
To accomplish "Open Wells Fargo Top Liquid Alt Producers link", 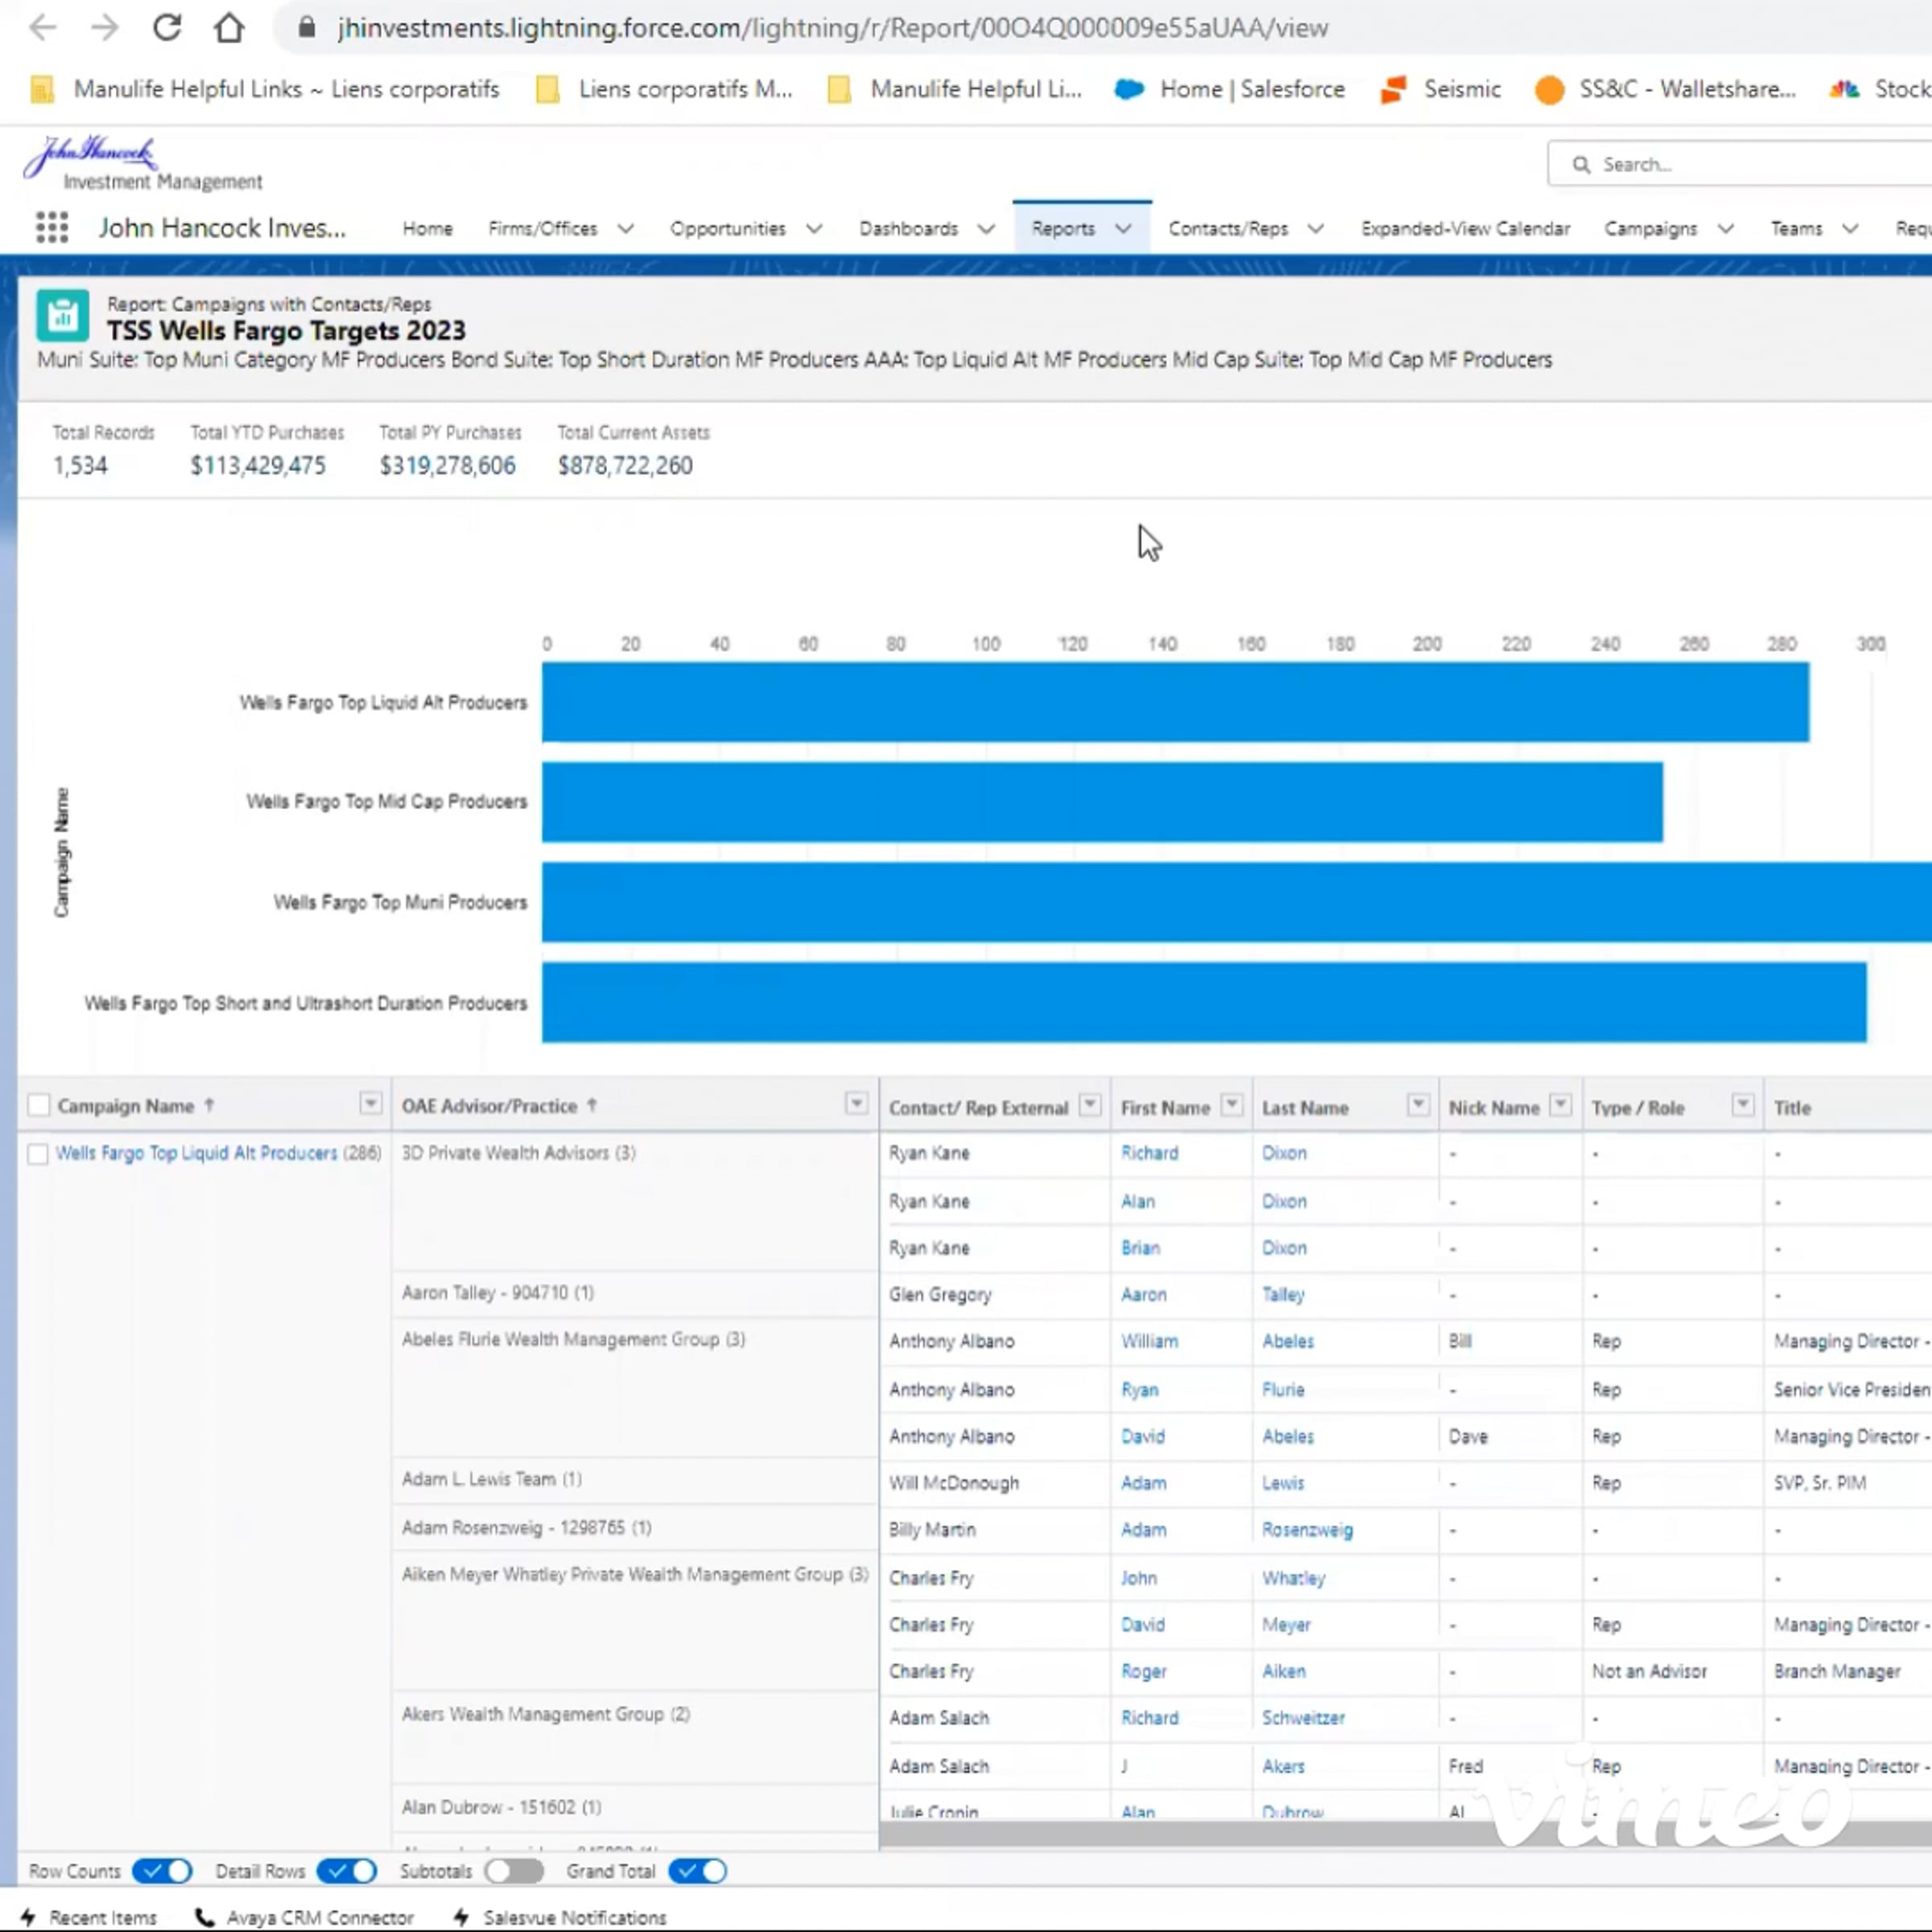I will click(x=196, y=1153).
